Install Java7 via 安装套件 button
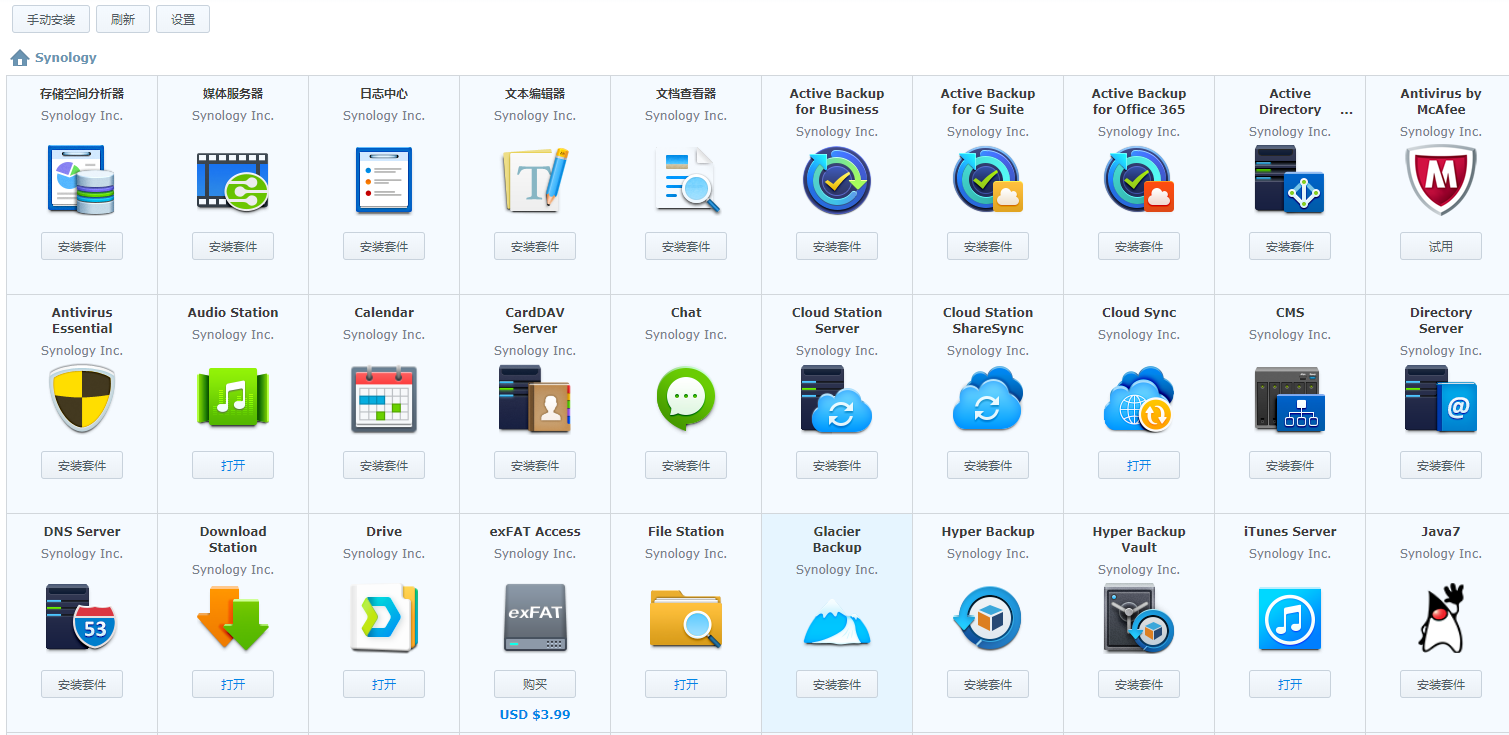The image size is (1509, 735). point(1441,684)
